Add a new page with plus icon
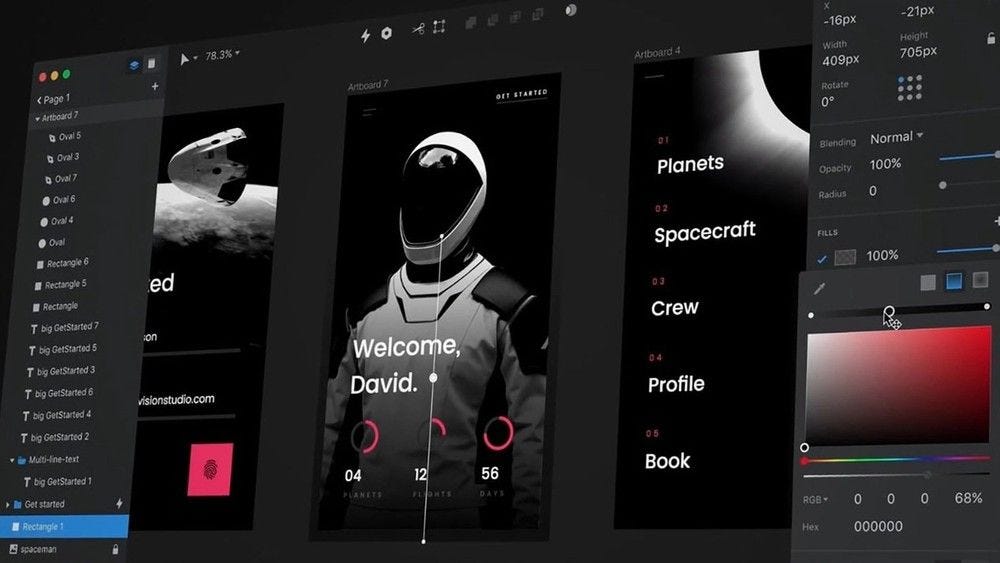 click(155, 86)
